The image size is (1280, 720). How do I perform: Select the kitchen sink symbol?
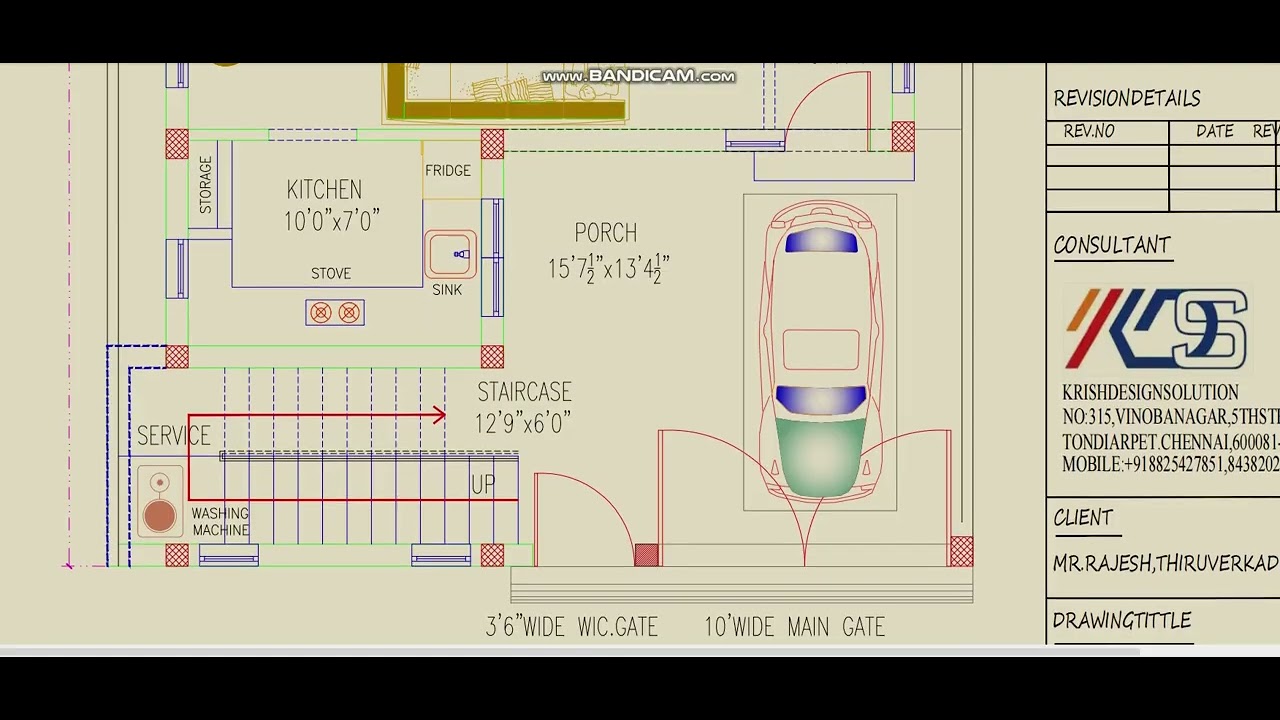tap(451, 254)
